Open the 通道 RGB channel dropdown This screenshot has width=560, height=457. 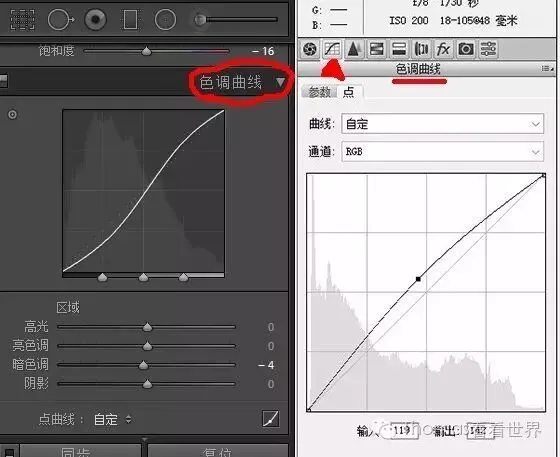(442, 152)
